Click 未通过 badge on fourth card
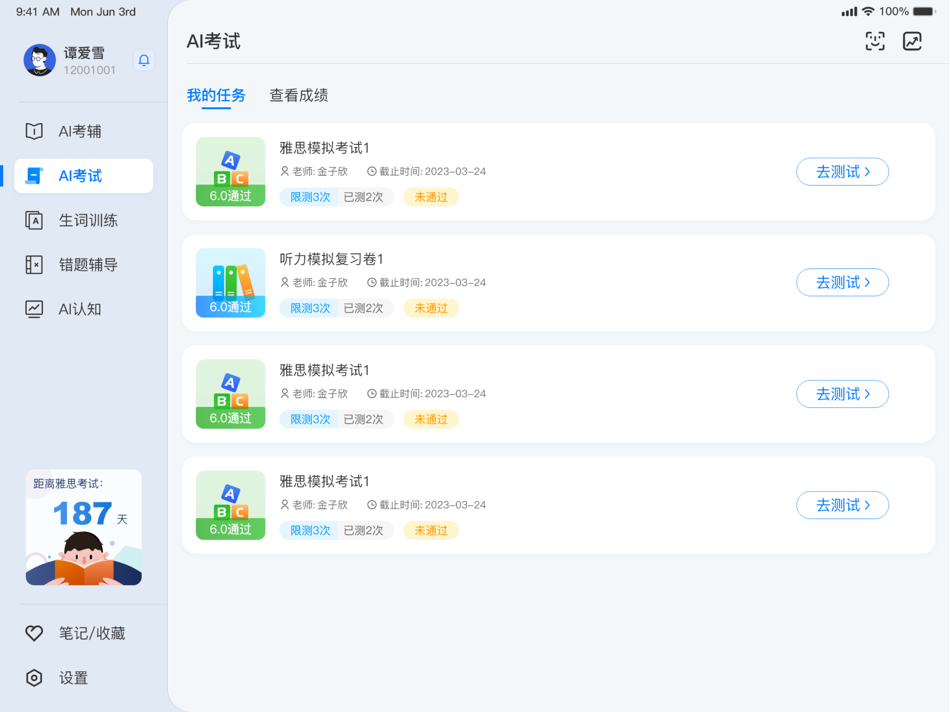 [431, 530]
